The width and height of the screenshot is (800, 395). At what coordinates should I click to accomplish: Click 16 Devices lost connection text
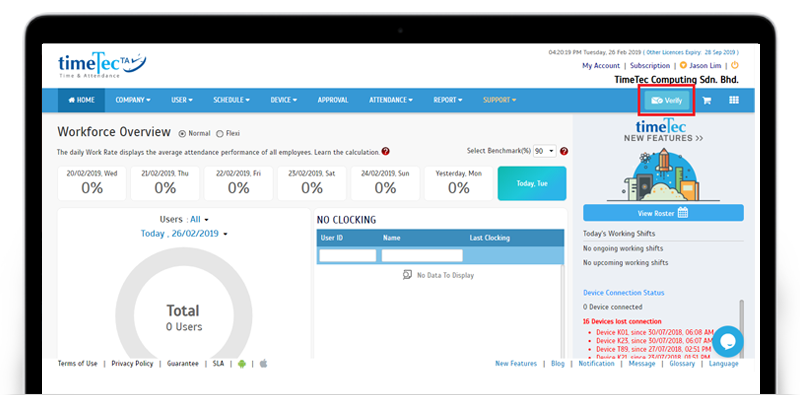coord(622,322)
